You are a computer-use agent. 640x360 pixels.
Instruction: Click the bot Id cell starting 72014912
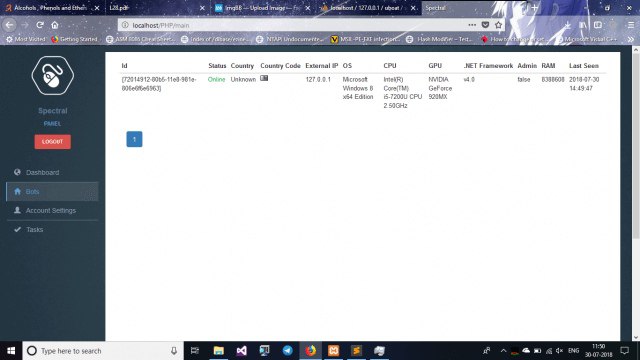[159, 84]
